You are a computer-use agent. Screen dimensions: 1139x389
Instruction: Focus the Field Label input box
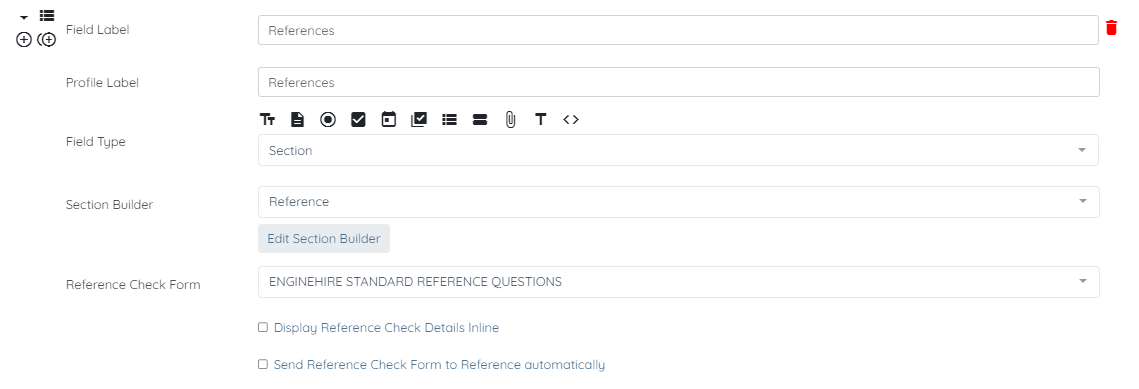[678, 30]
